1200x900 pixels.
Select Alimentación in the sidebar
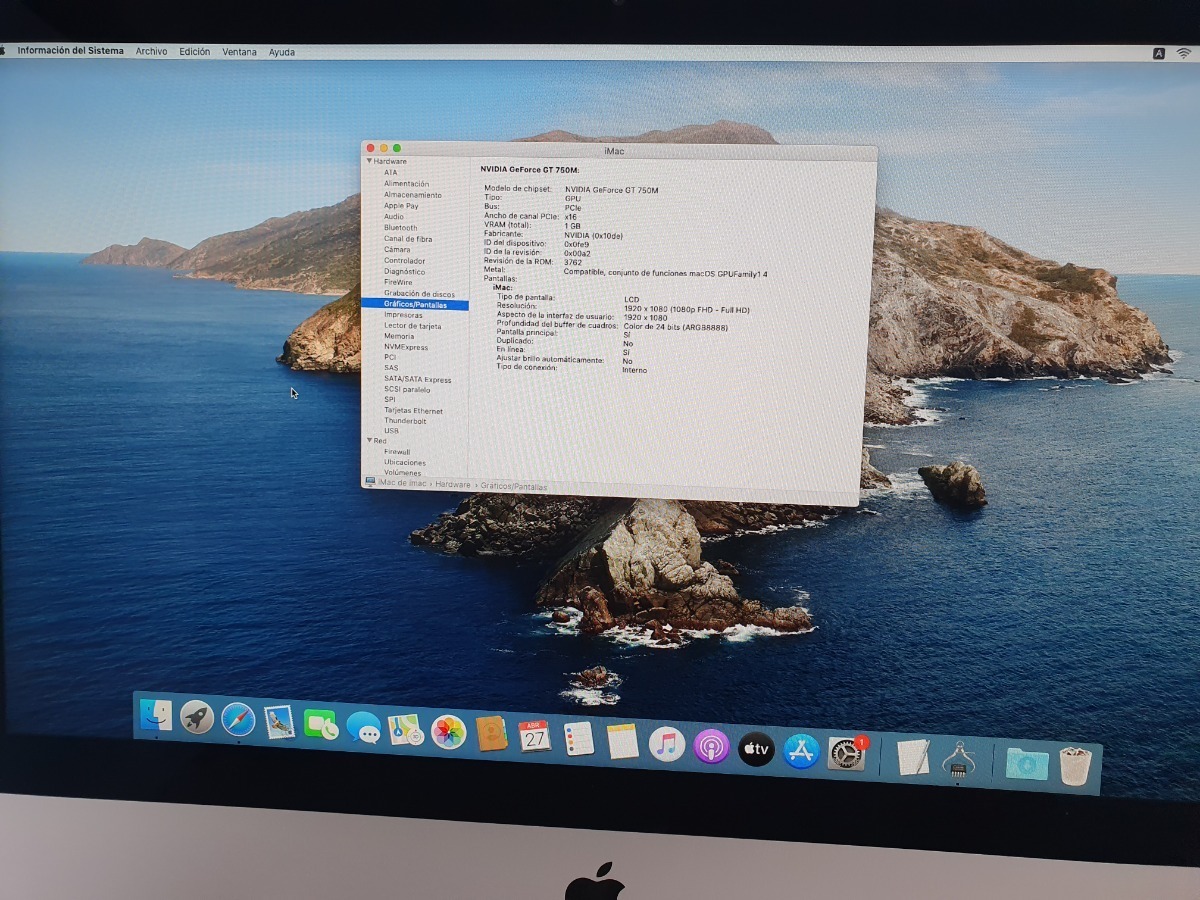pos(406,184)
